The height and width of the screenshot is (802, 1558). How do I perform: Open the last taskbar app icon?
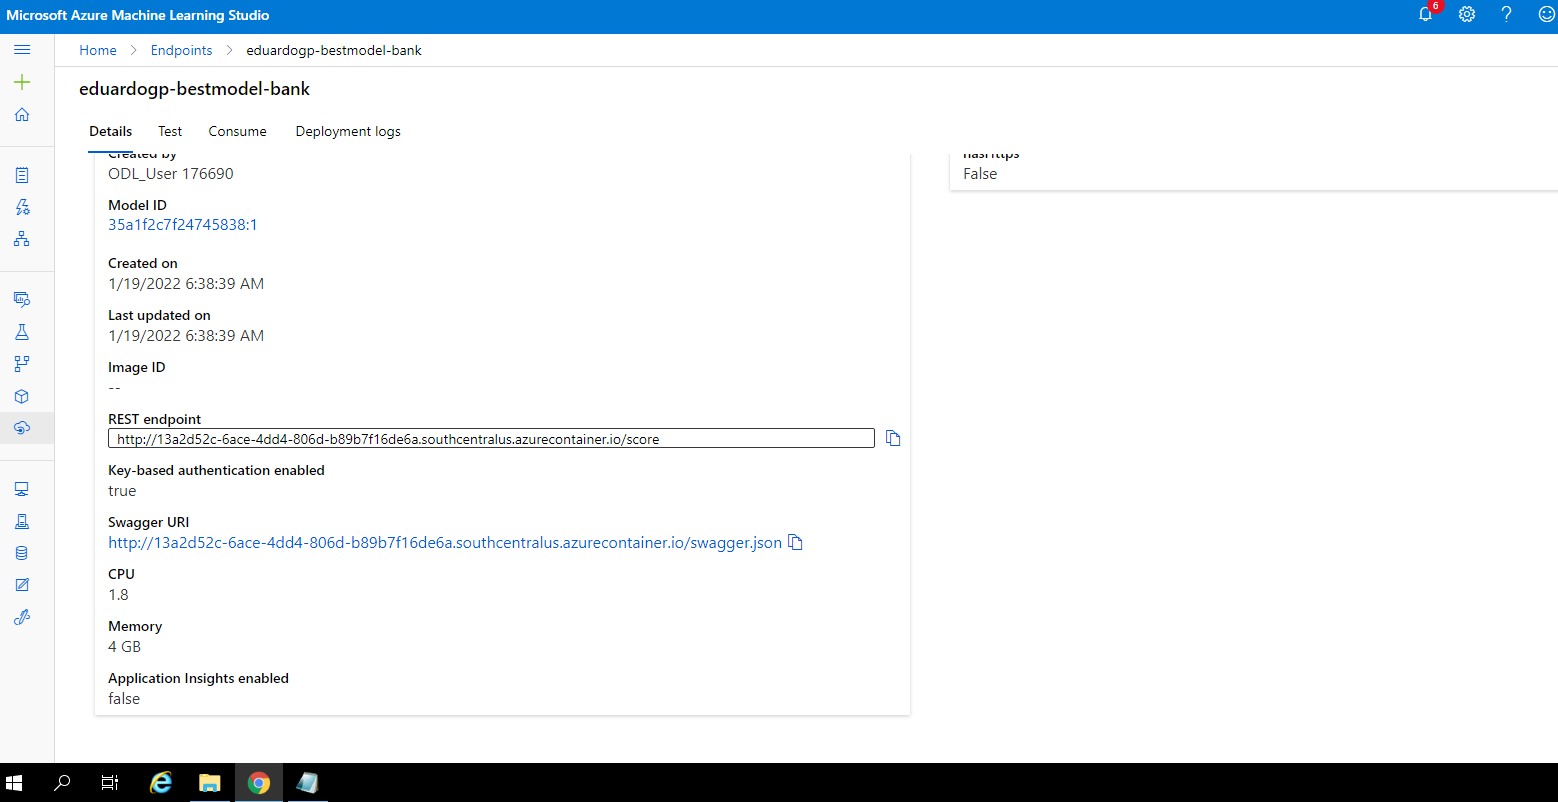(308, 783)
